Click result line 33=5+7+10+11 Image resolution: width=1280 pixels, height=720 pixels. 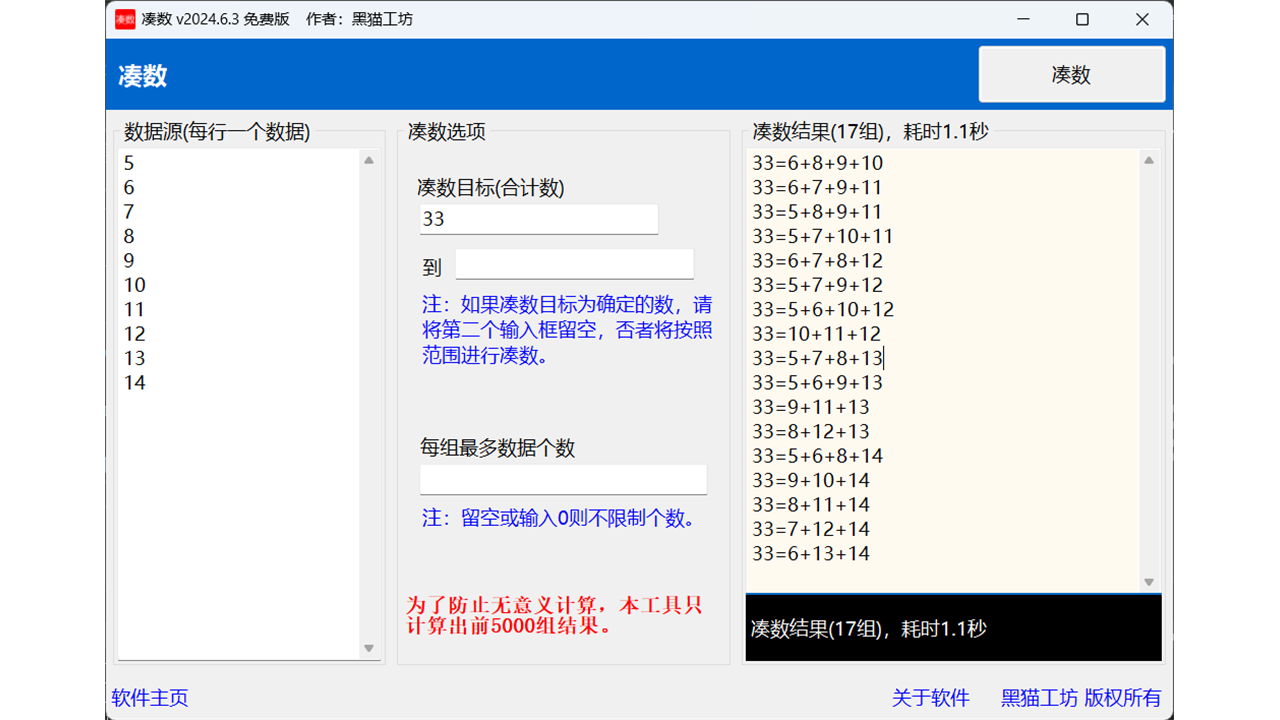click(823, 237)
